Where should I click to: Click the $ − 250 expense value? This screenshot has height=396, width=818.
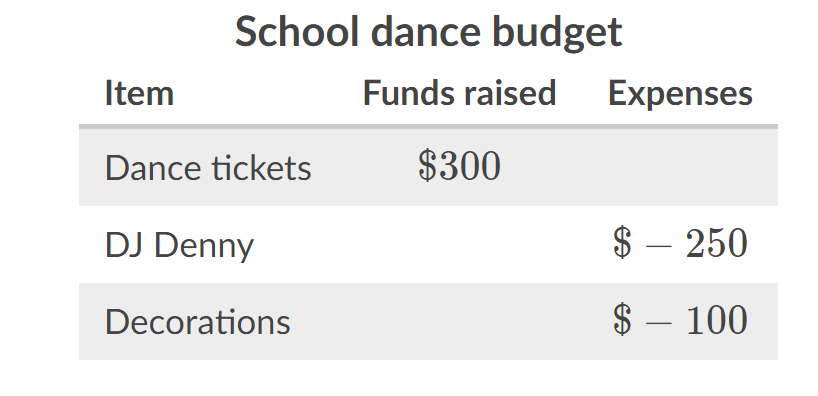(680, 243)
